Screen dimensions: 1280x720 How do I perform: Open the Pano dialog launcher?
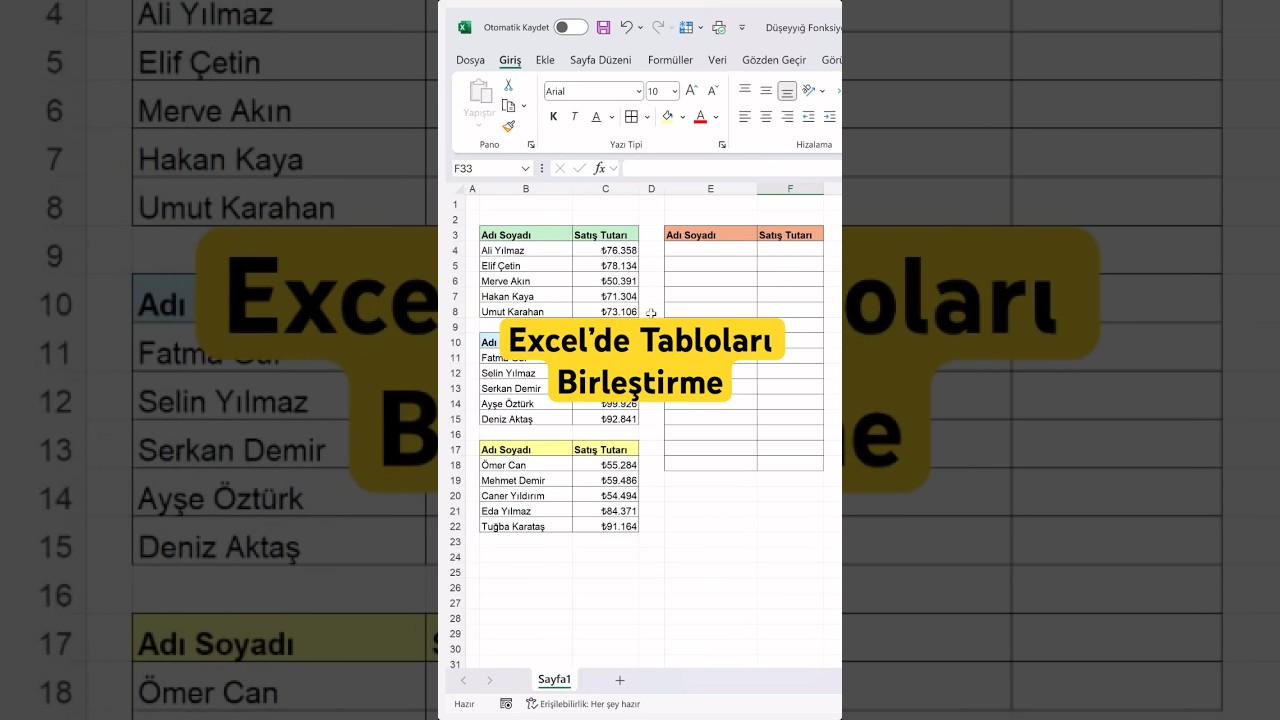(x=531, y=145)
